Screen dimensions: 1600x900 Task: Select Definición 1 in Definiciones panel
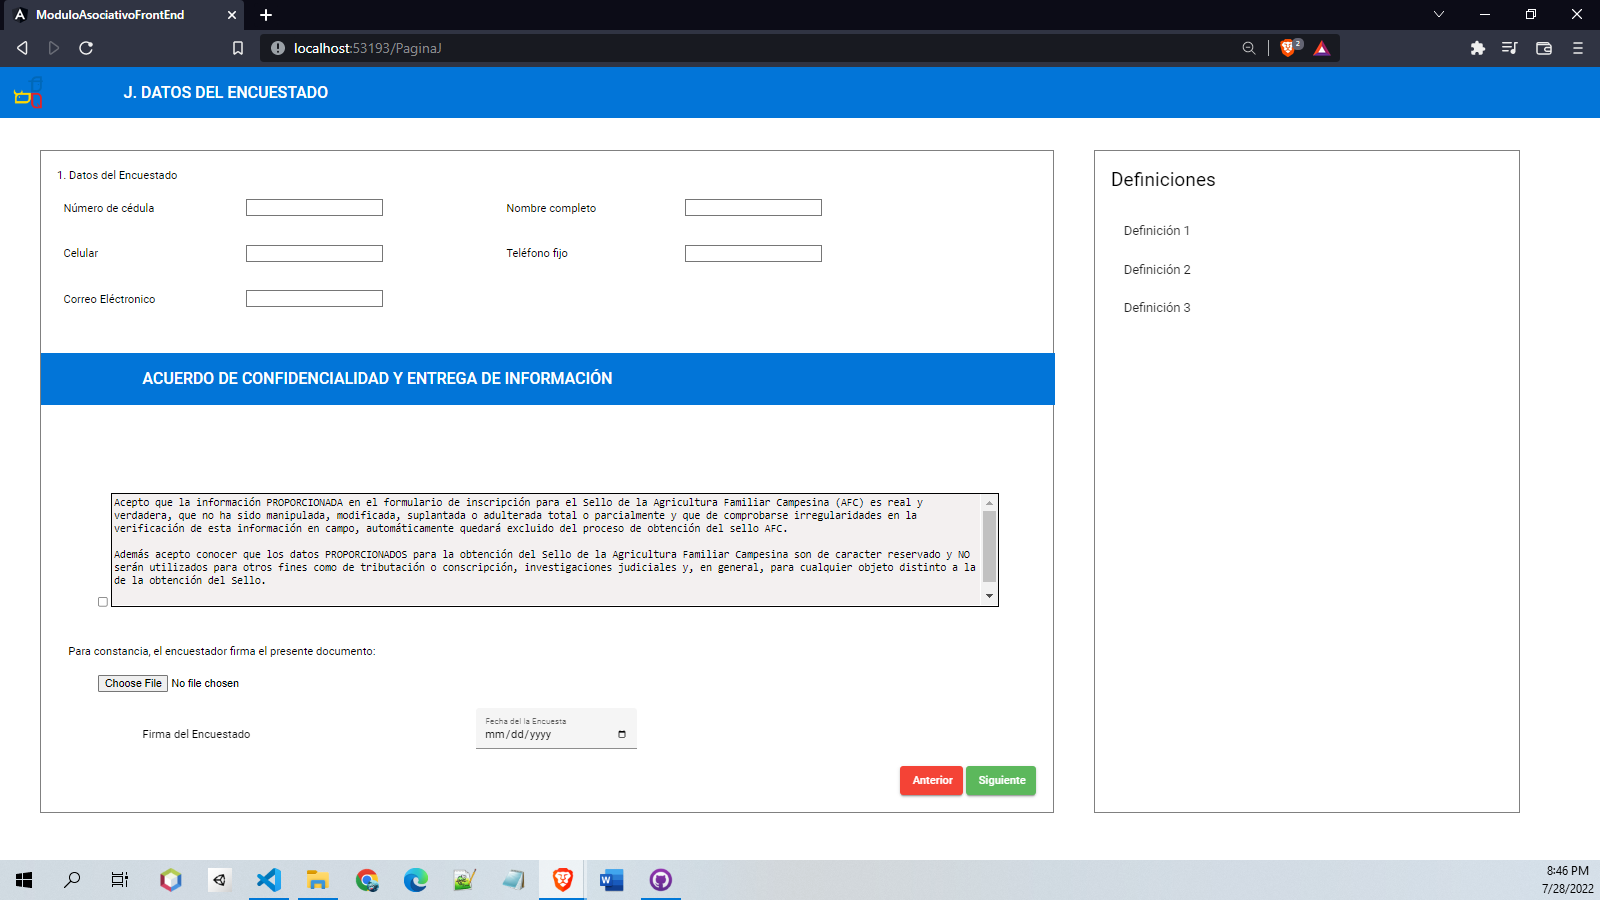point(1156,231)
